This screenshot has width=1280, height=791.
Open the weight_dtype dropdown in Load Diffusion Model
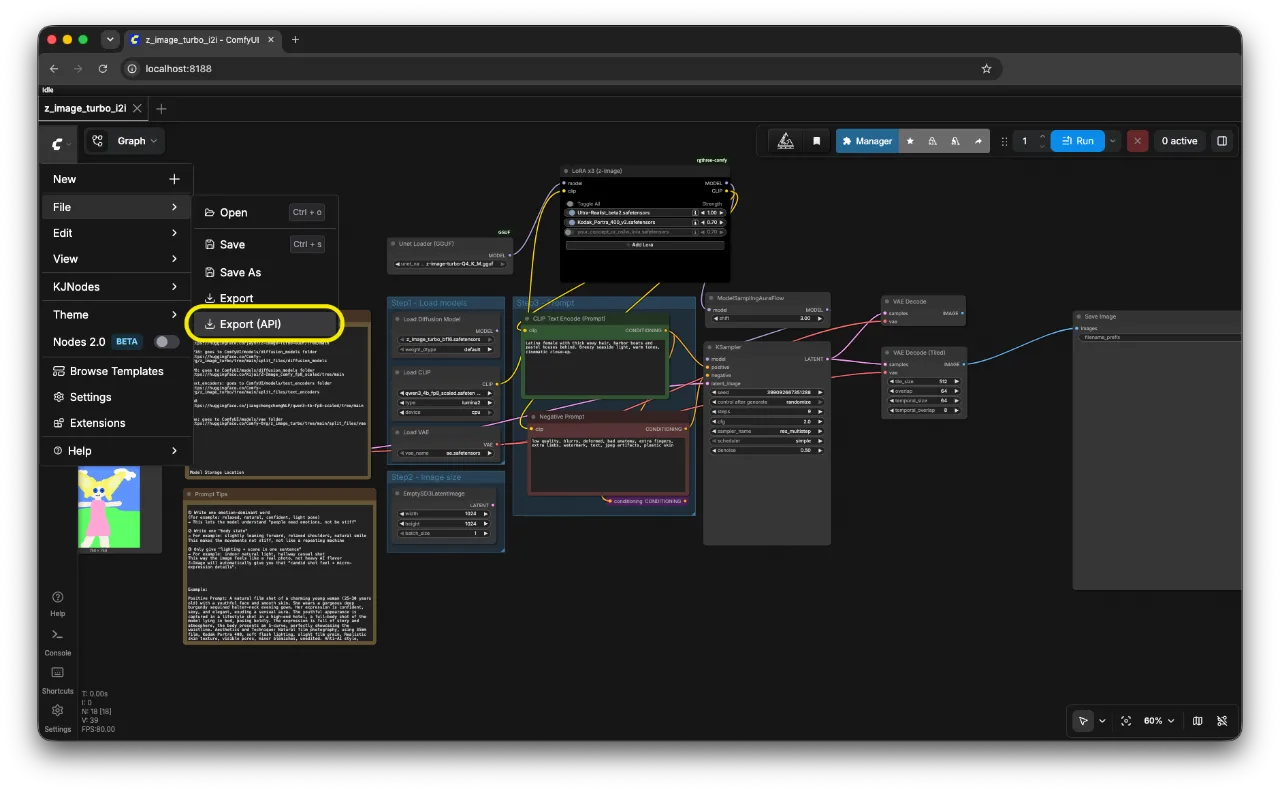click(446, 350)
